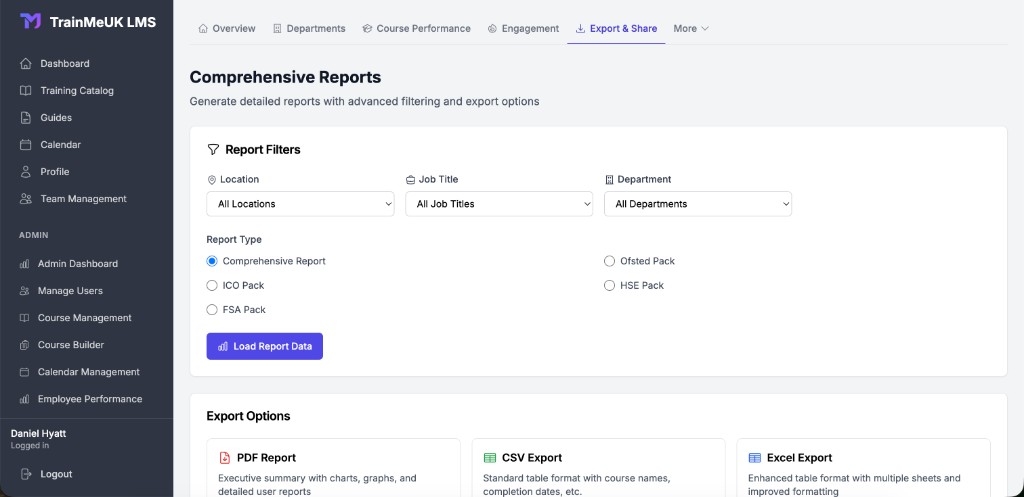Select the PDF Report export card

tap(333, 468)
